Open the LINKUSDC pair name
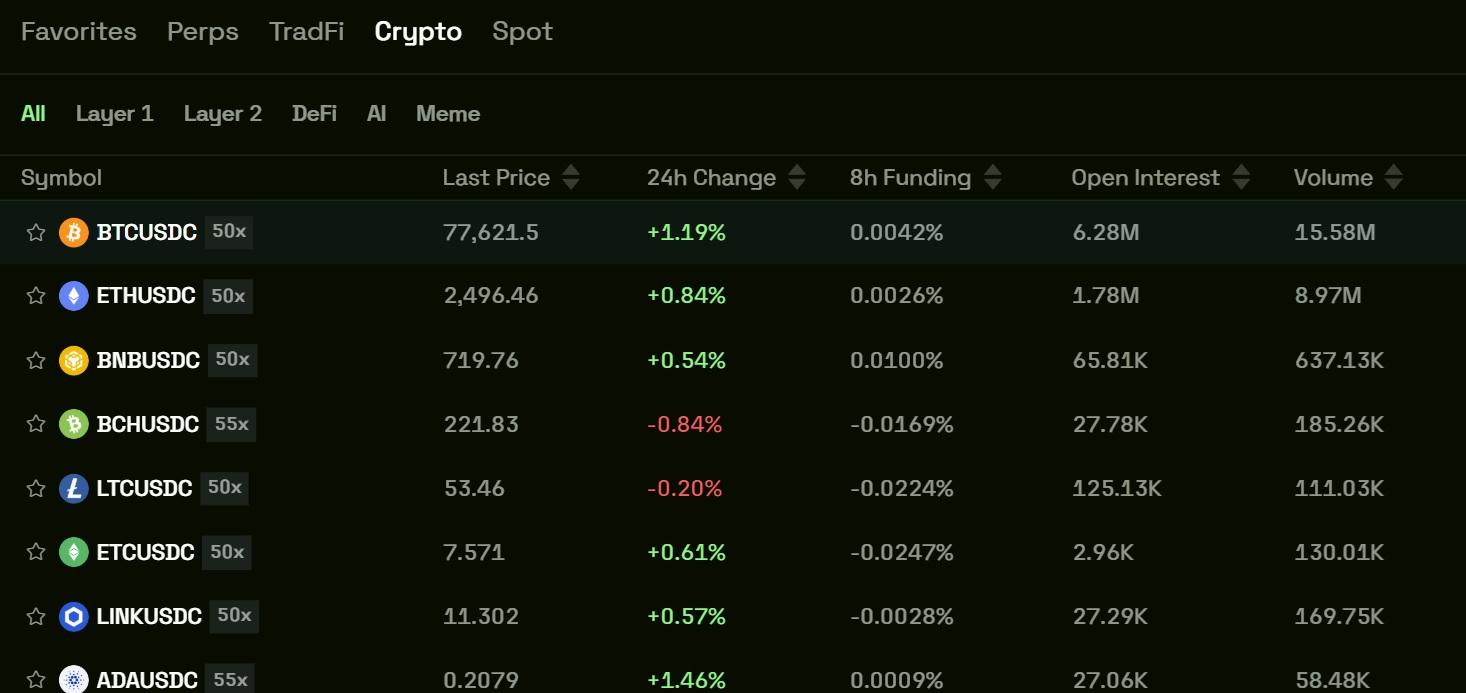Screen dimensions: 1466x693 point(150,616)
